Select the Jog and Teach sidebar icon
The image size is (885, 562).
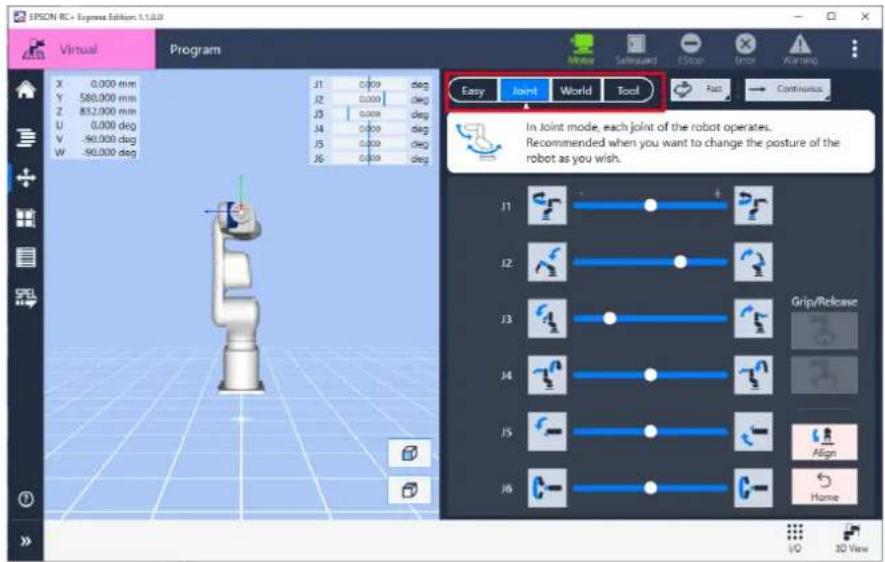tap(26, 178)
